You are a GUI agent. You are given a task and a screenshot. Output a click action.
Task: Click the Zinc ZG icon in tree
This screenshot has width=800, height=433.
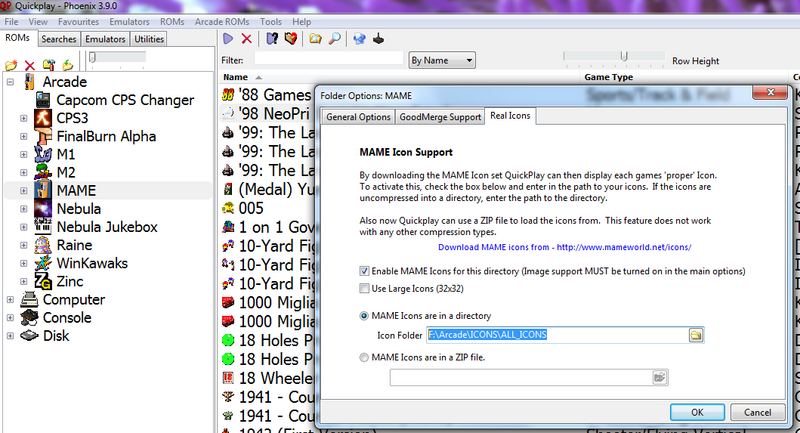click(43, 281)
